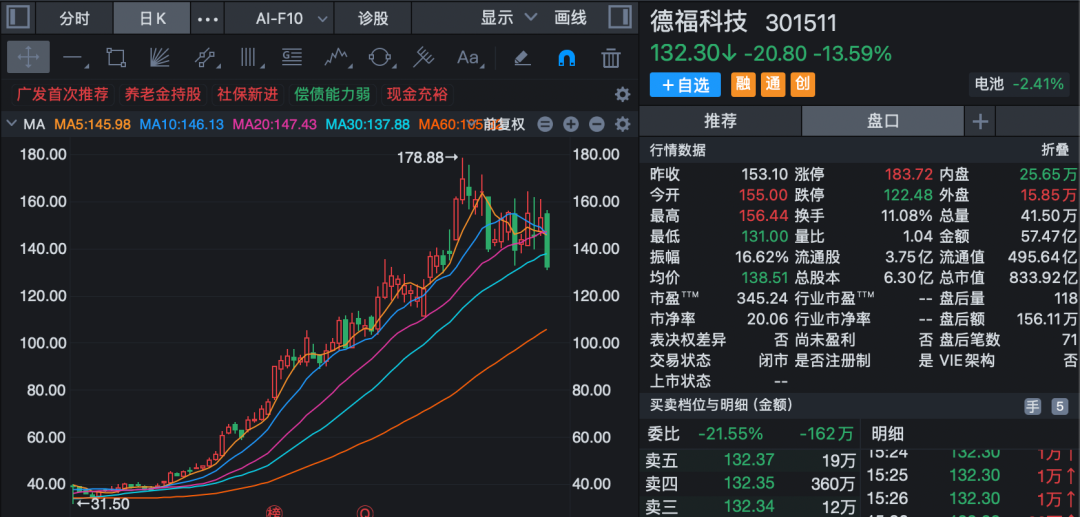The height and width of the screenshot is (517, 1080).
Task: Open tag settings gear icon
Action: (x=622, y=94)
